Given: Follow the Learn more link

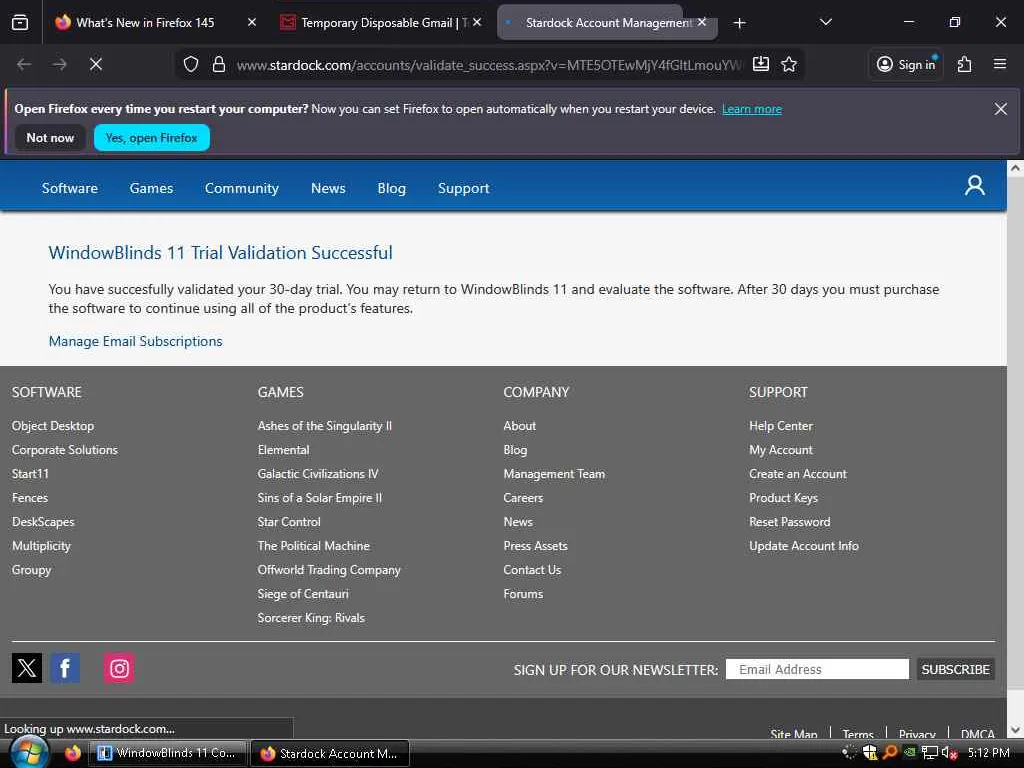Looking at the screenshot, I should click(x=752, y=109).
